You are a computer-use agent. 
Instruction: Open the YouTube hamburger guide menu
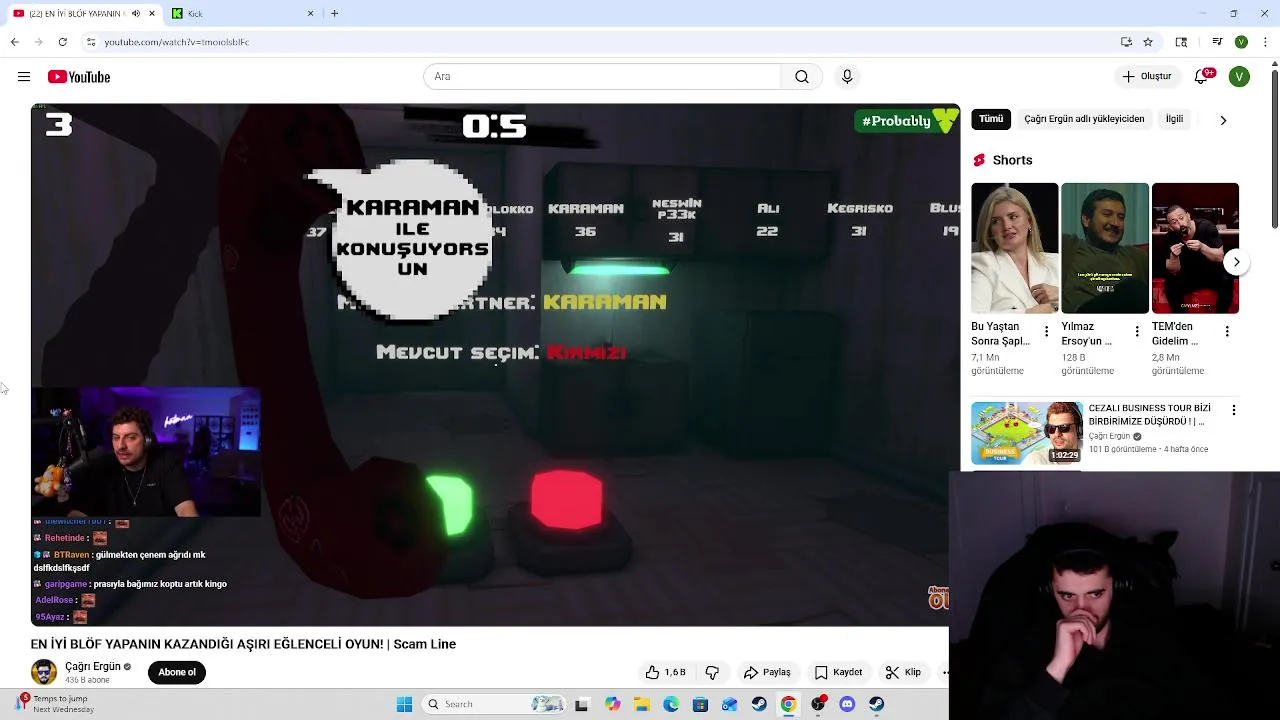click(x=24, y=77)
